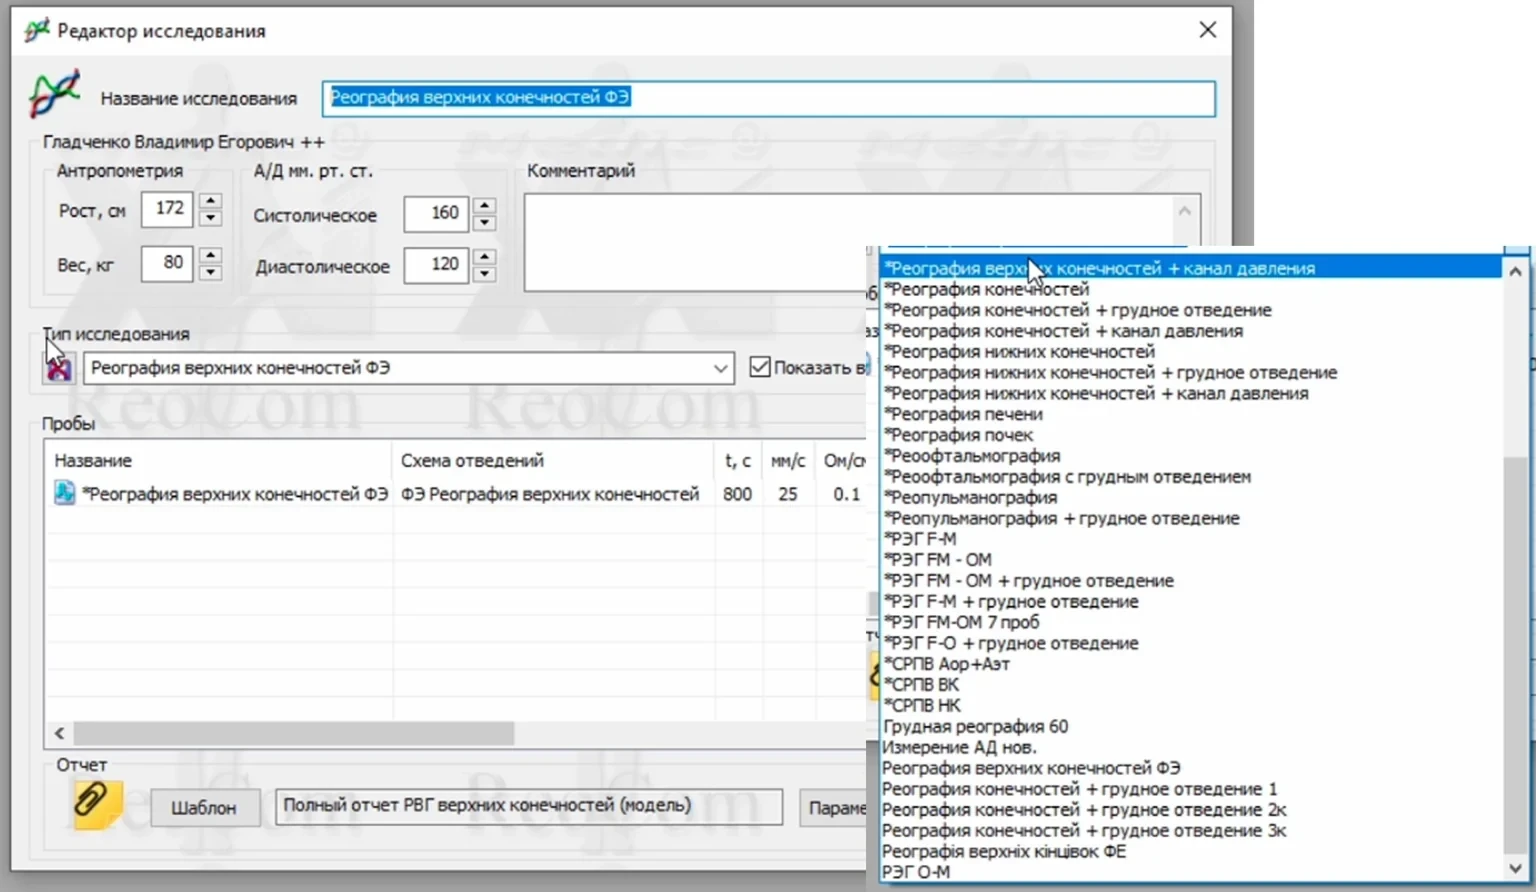Click the Диастолическое field showing 120

click(x=436, y=265)
